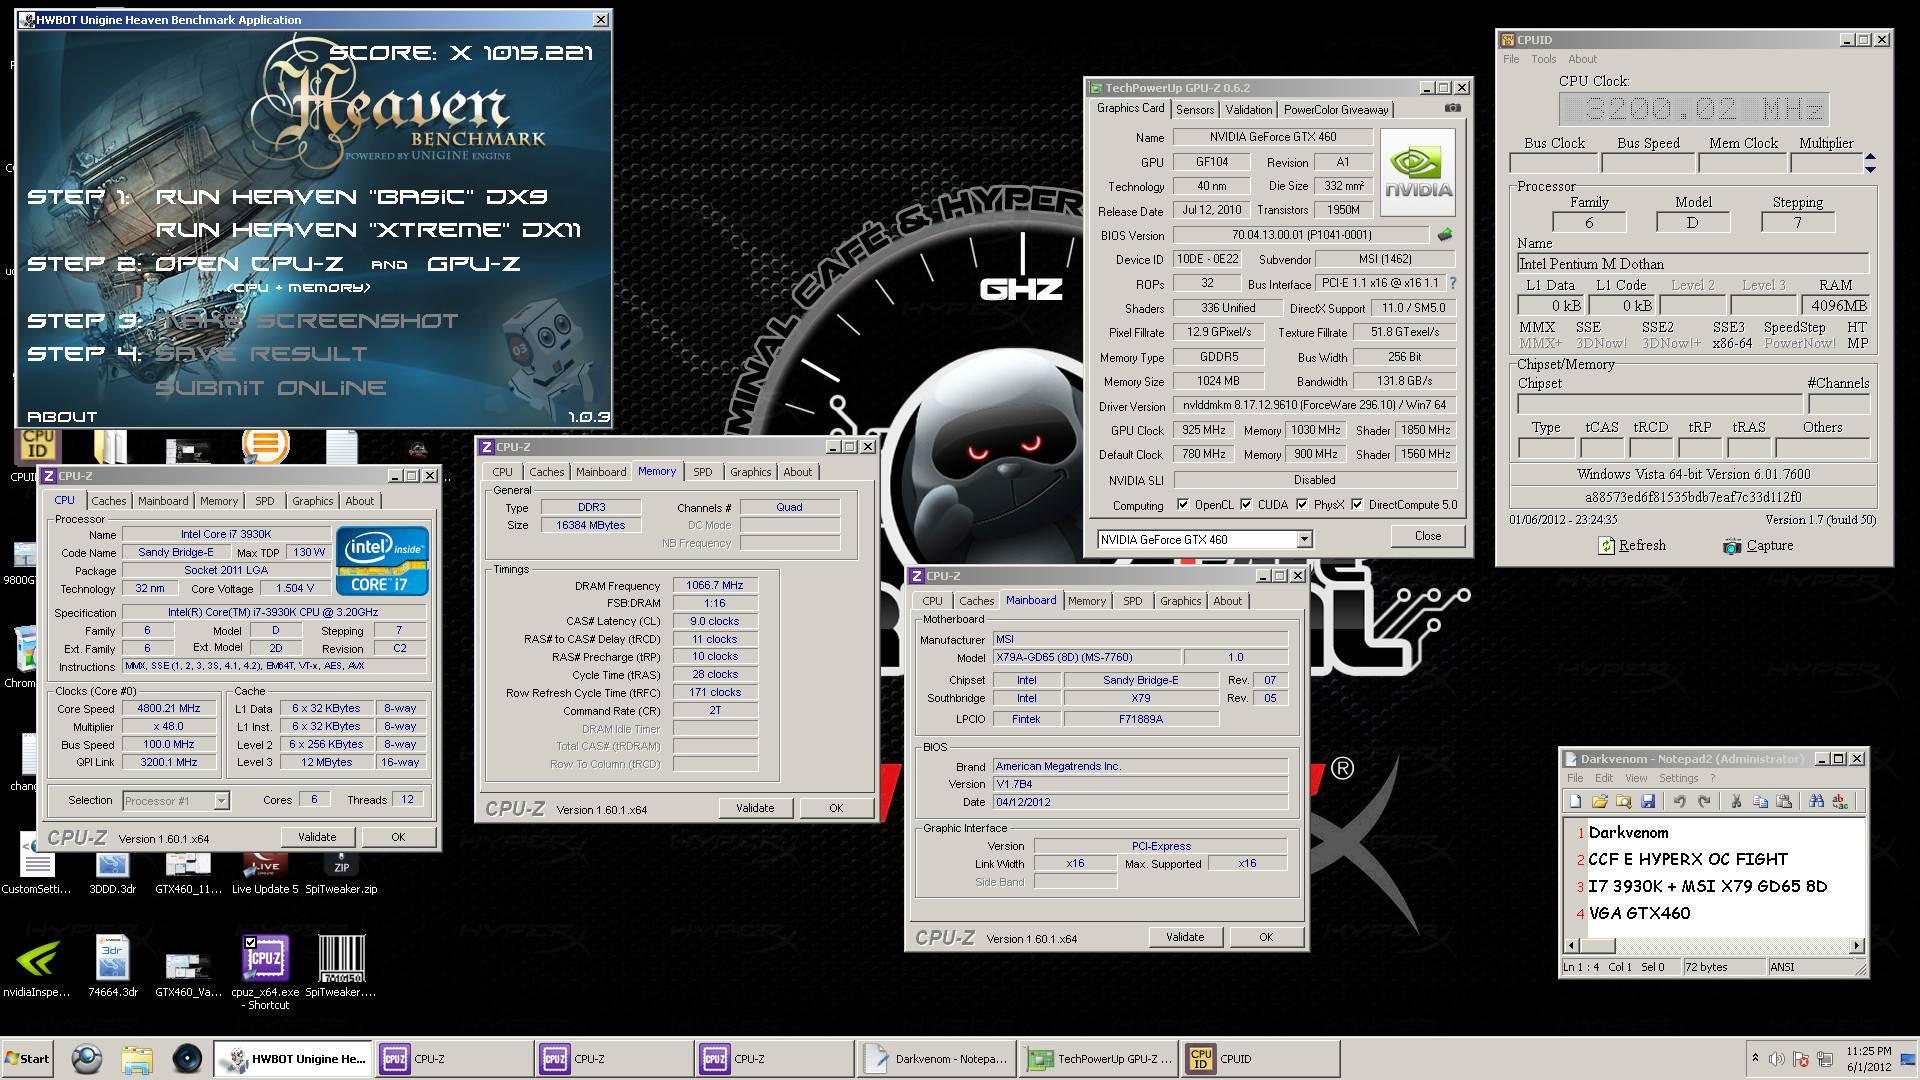Screen dimensions: 1920x1080
Task: Switch to the SPD tab in the Memory CPU-Z window
Action: pos(703,472)
